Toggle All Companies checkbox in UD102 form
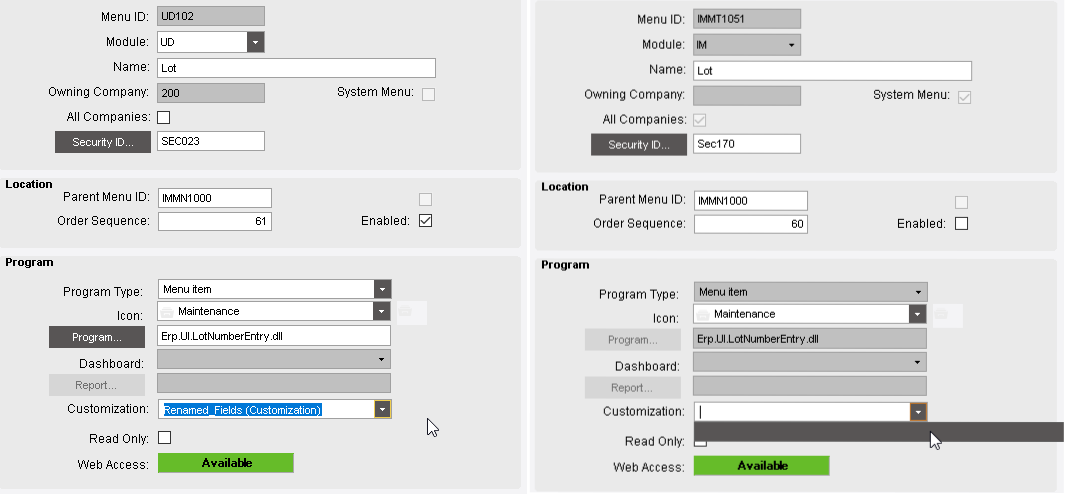This screenshot has width=1068, height=495. click(x=163, y=117)
